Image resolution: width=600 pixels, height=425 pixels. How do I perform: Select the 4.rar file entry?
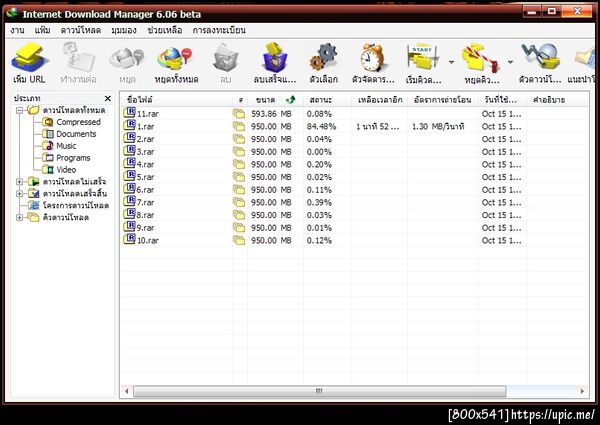tap(145, 164)
